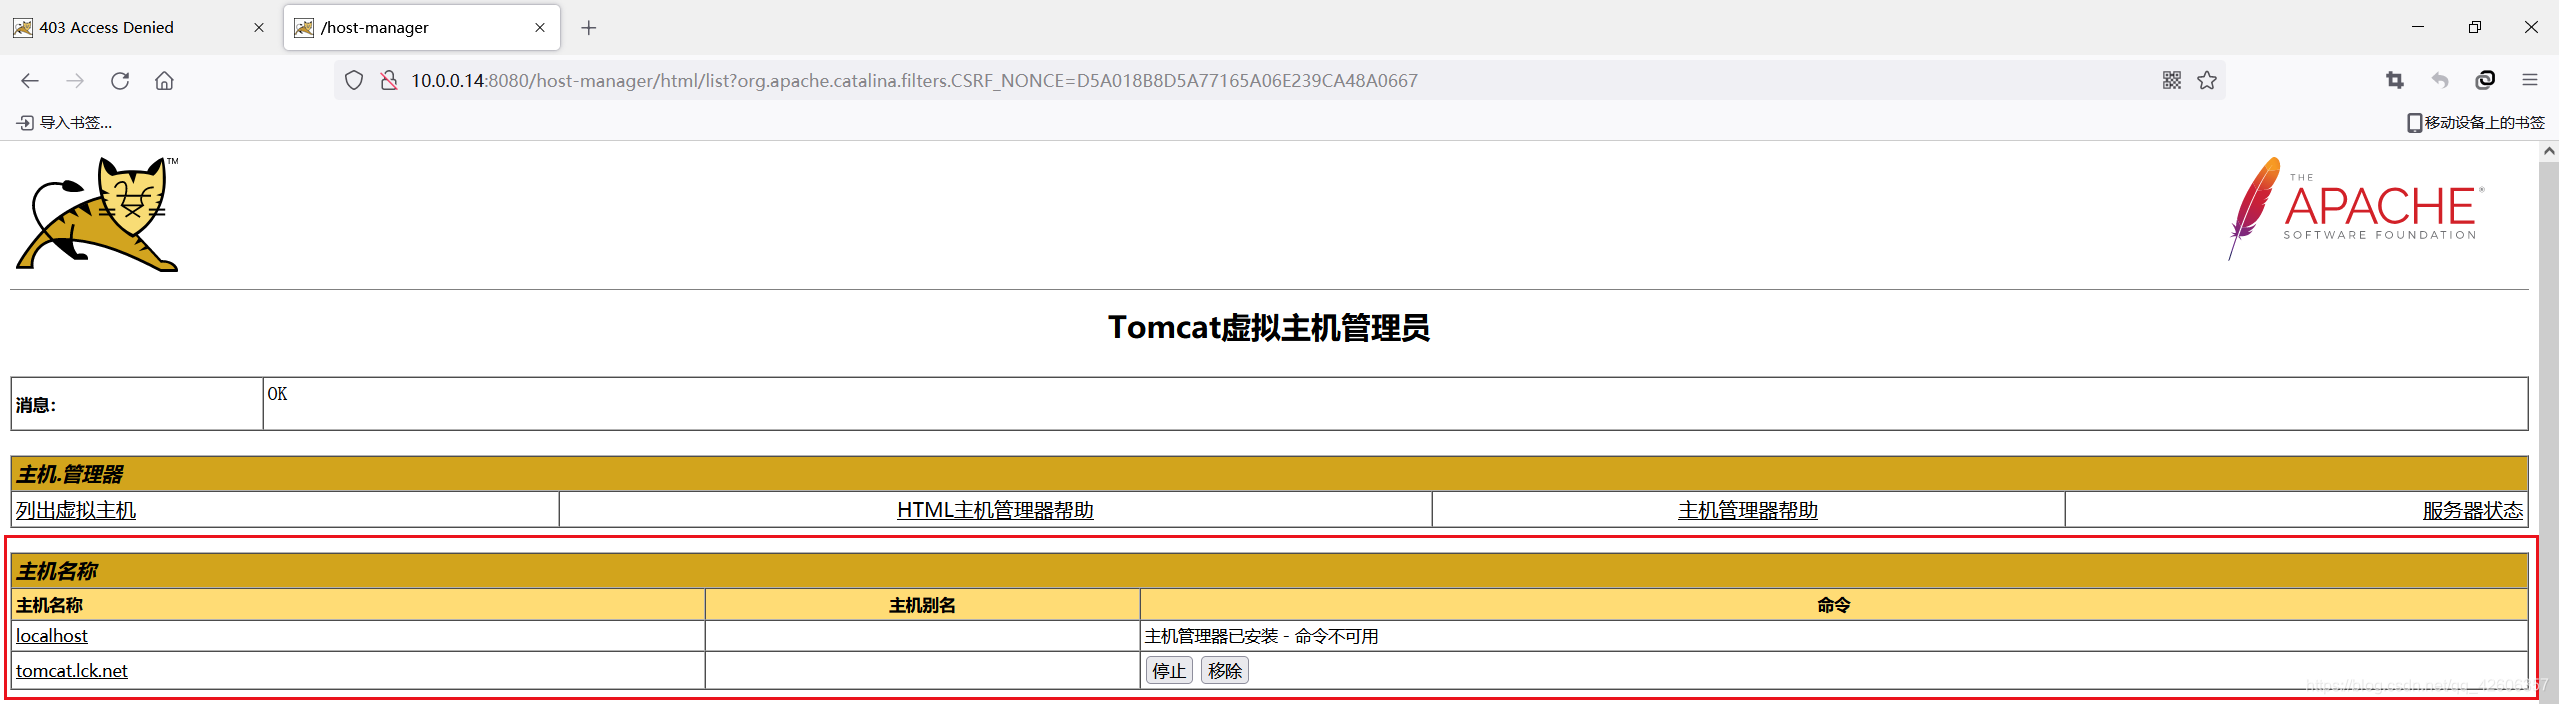Select the /host-manager tab
The image size is (2559, 704).
pos(422,28)
